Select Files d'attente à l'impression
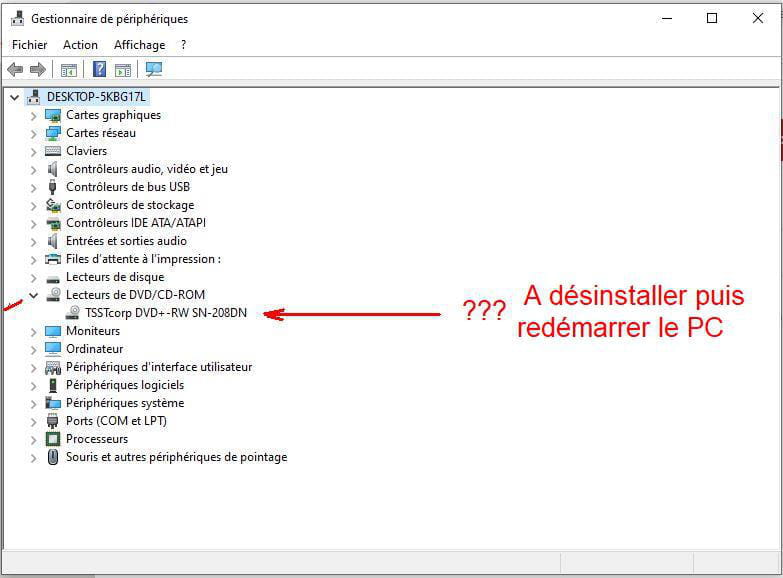This screenshot has width=783, height=578. (x=143, y=259)
